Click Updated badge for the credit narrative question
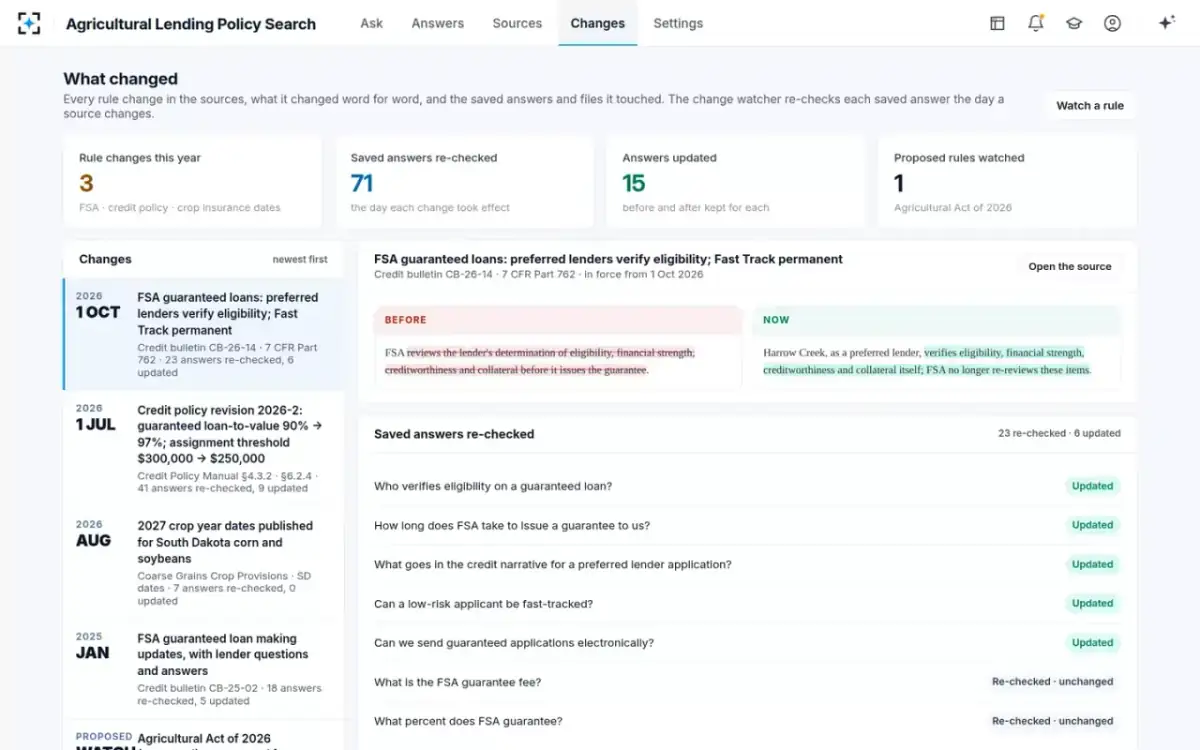 tap(1092, 564)
